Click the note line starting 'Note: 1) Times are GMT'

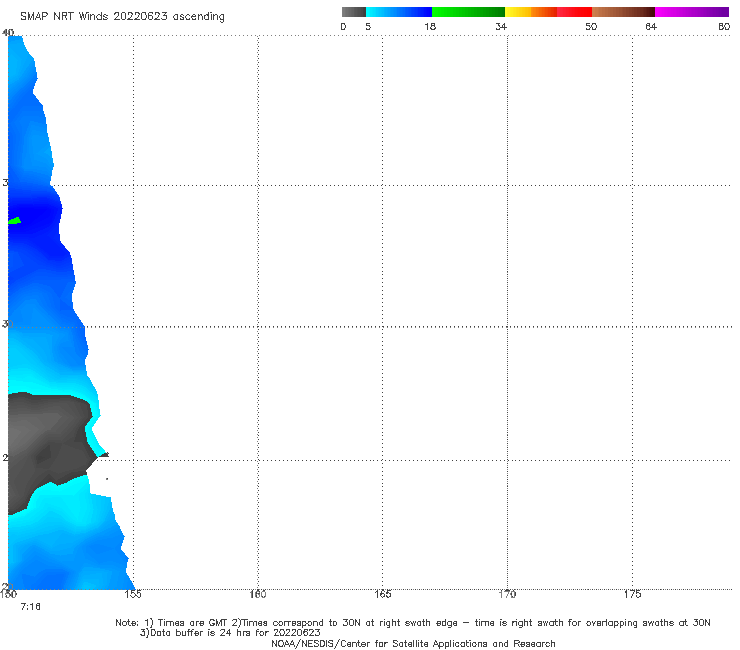(x=412, y=623)
